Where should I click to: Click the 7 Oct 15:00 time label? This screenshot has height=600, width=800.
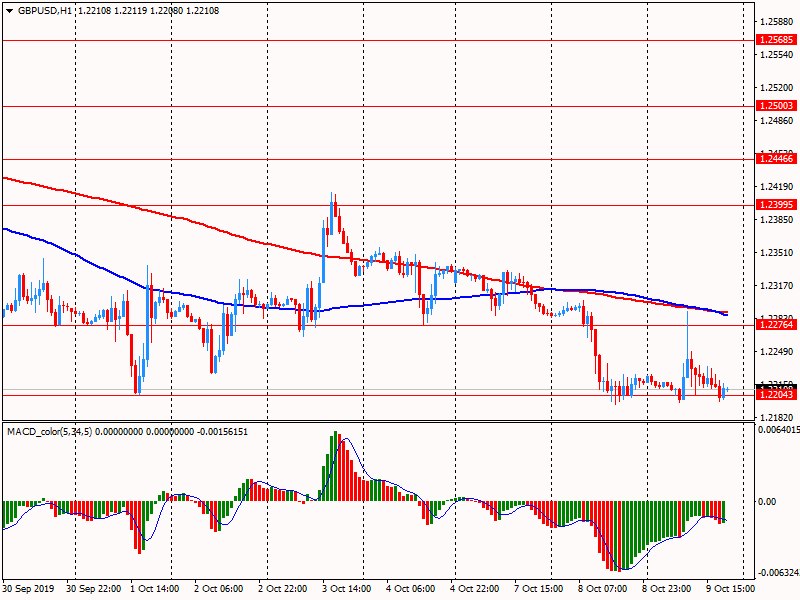[x=538, y=590]
